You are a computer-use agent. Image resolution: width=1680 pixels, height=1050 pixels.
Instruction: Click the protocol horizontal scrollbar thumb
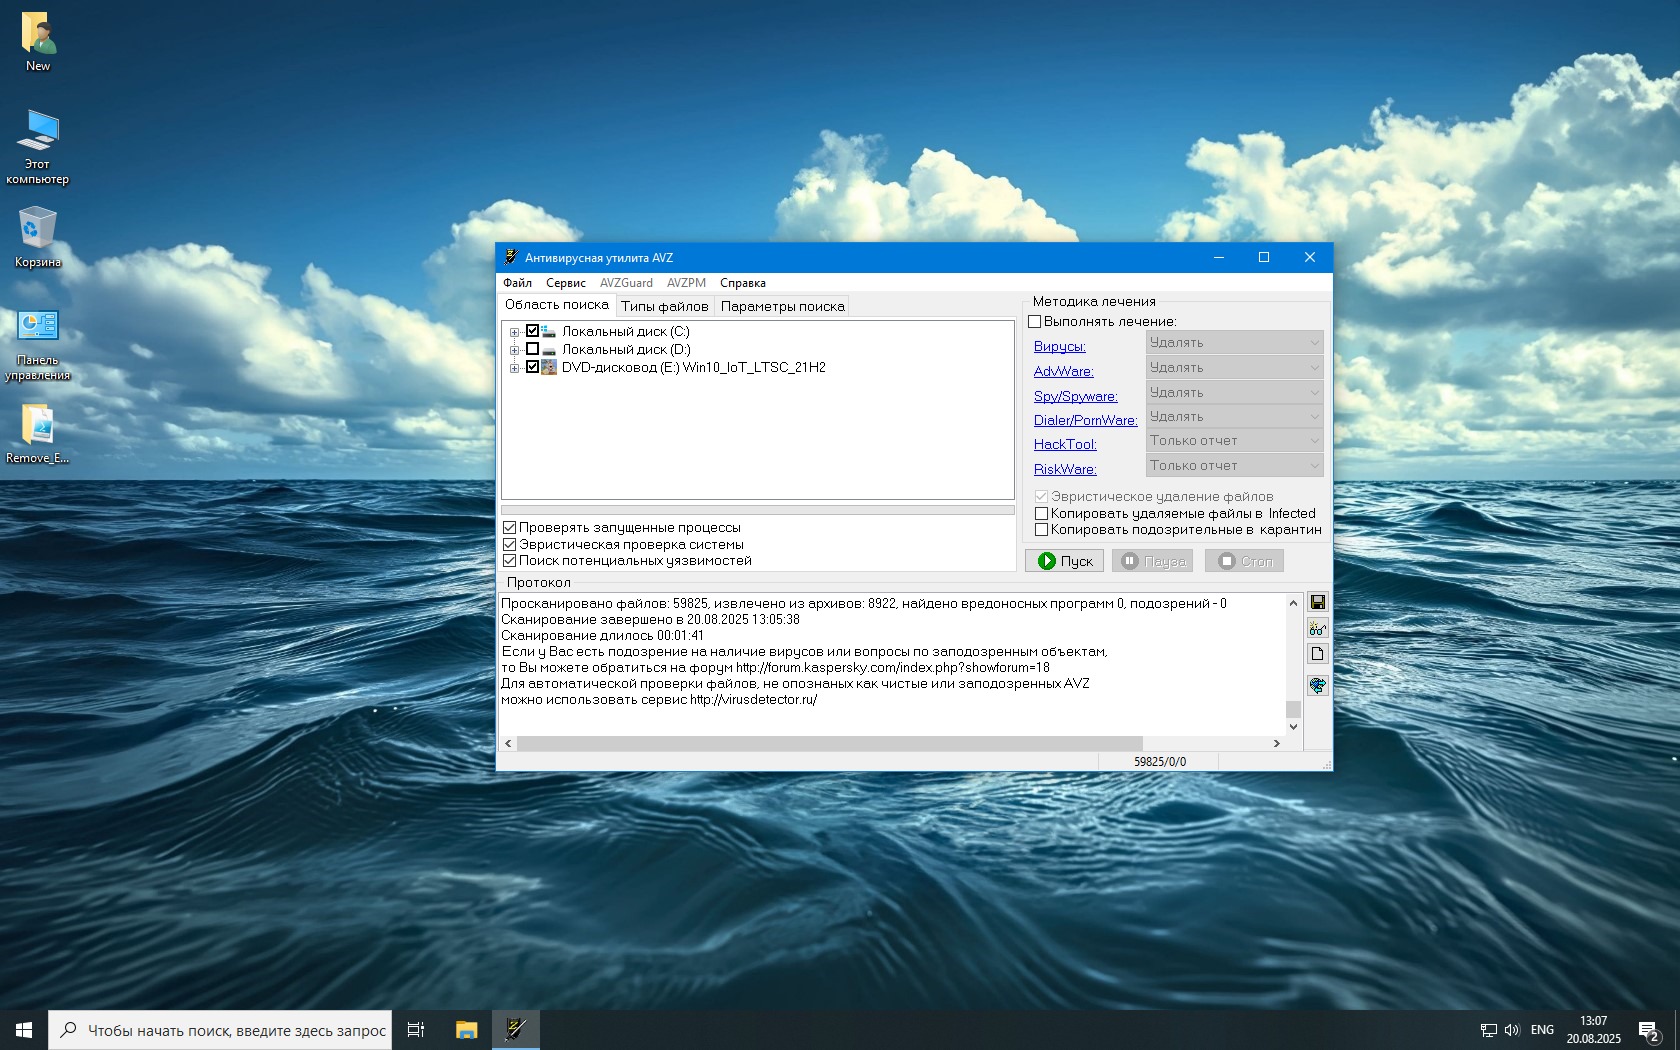tap(829, 743)
